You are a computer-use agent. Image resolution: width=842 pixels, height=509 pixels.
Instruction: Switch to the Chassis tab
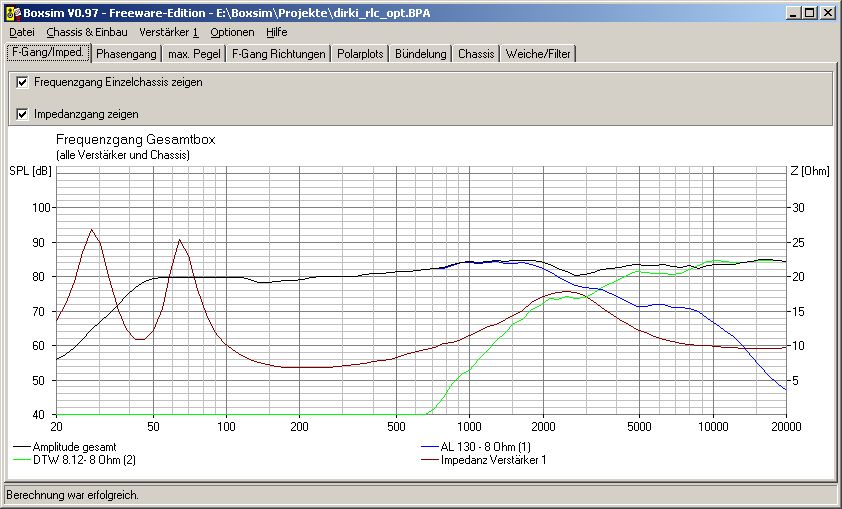coord(476,54)
